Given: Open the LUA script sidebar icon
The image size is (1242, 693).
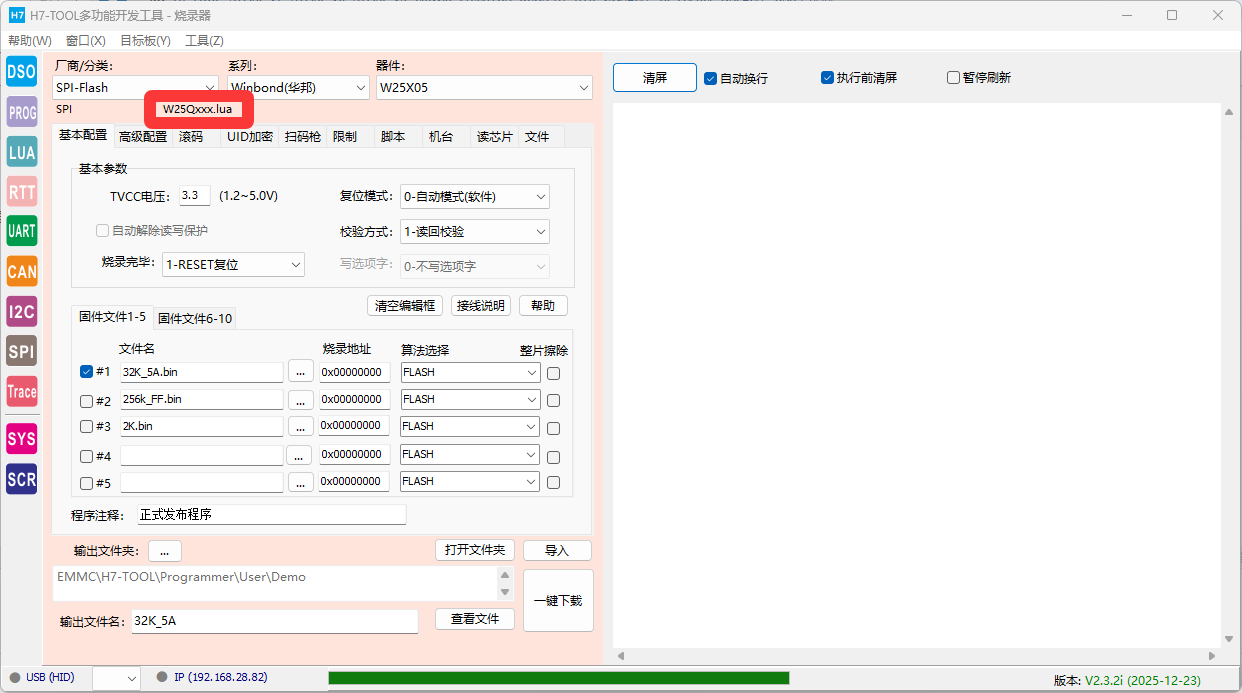Looking at the screenshot, I should pyautogui.click(x=21, y=152).
